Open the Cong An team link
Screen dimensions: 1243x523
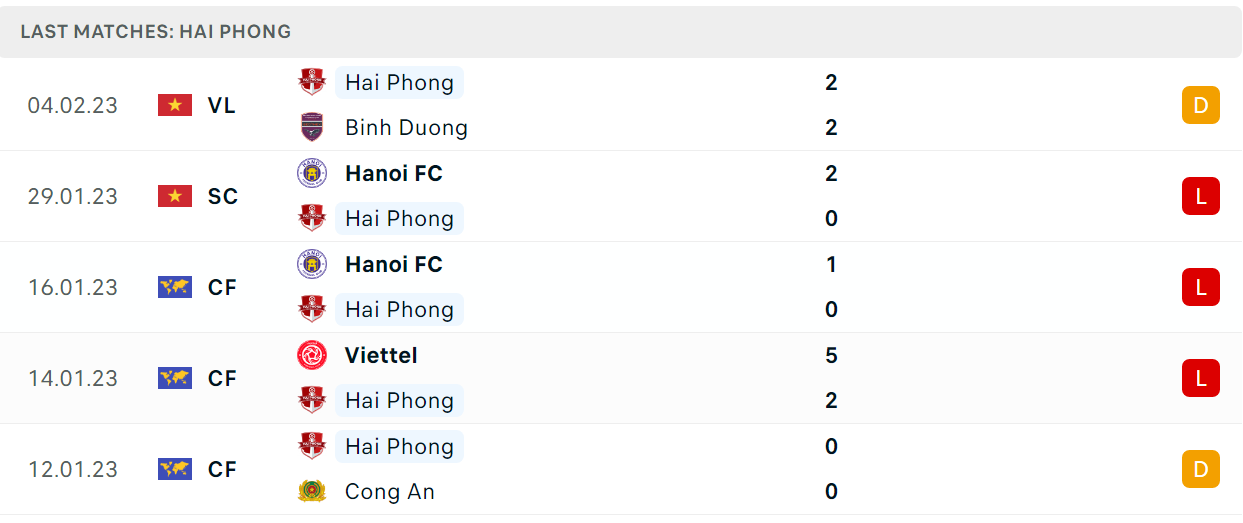coord(390,492)
